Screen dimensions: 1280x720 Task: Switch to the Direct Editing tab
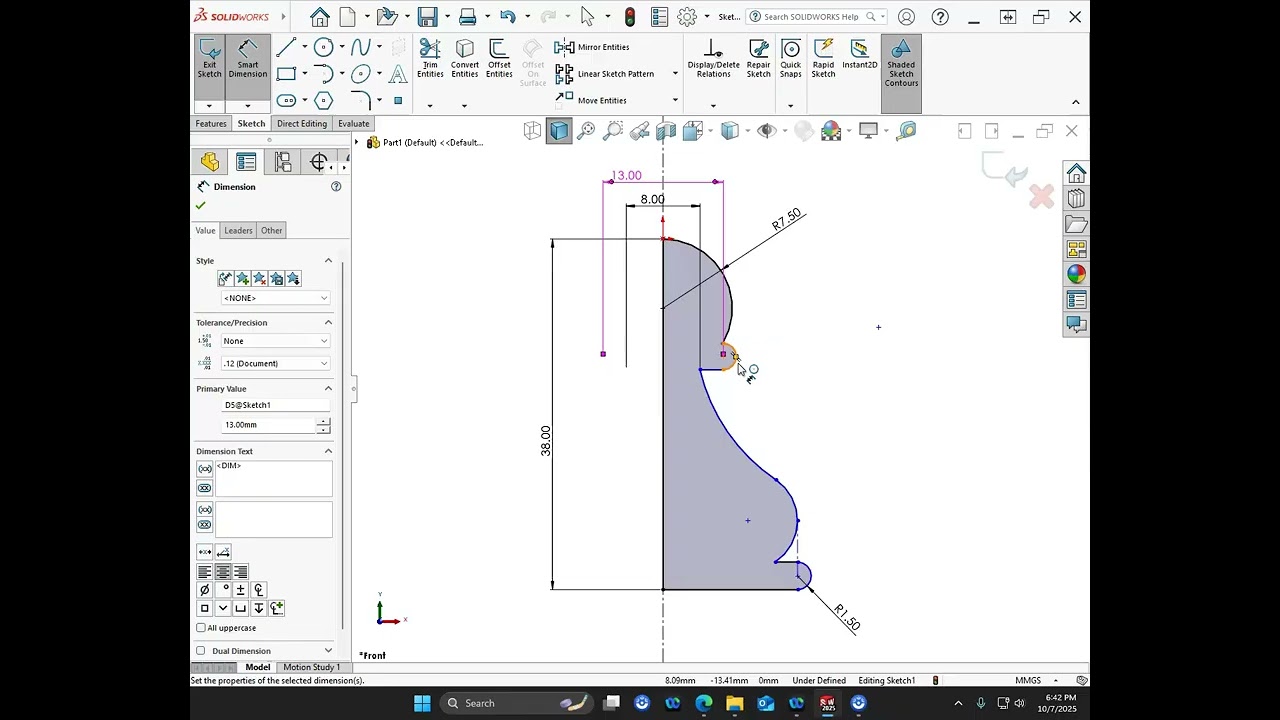click(x=302, y=124)
